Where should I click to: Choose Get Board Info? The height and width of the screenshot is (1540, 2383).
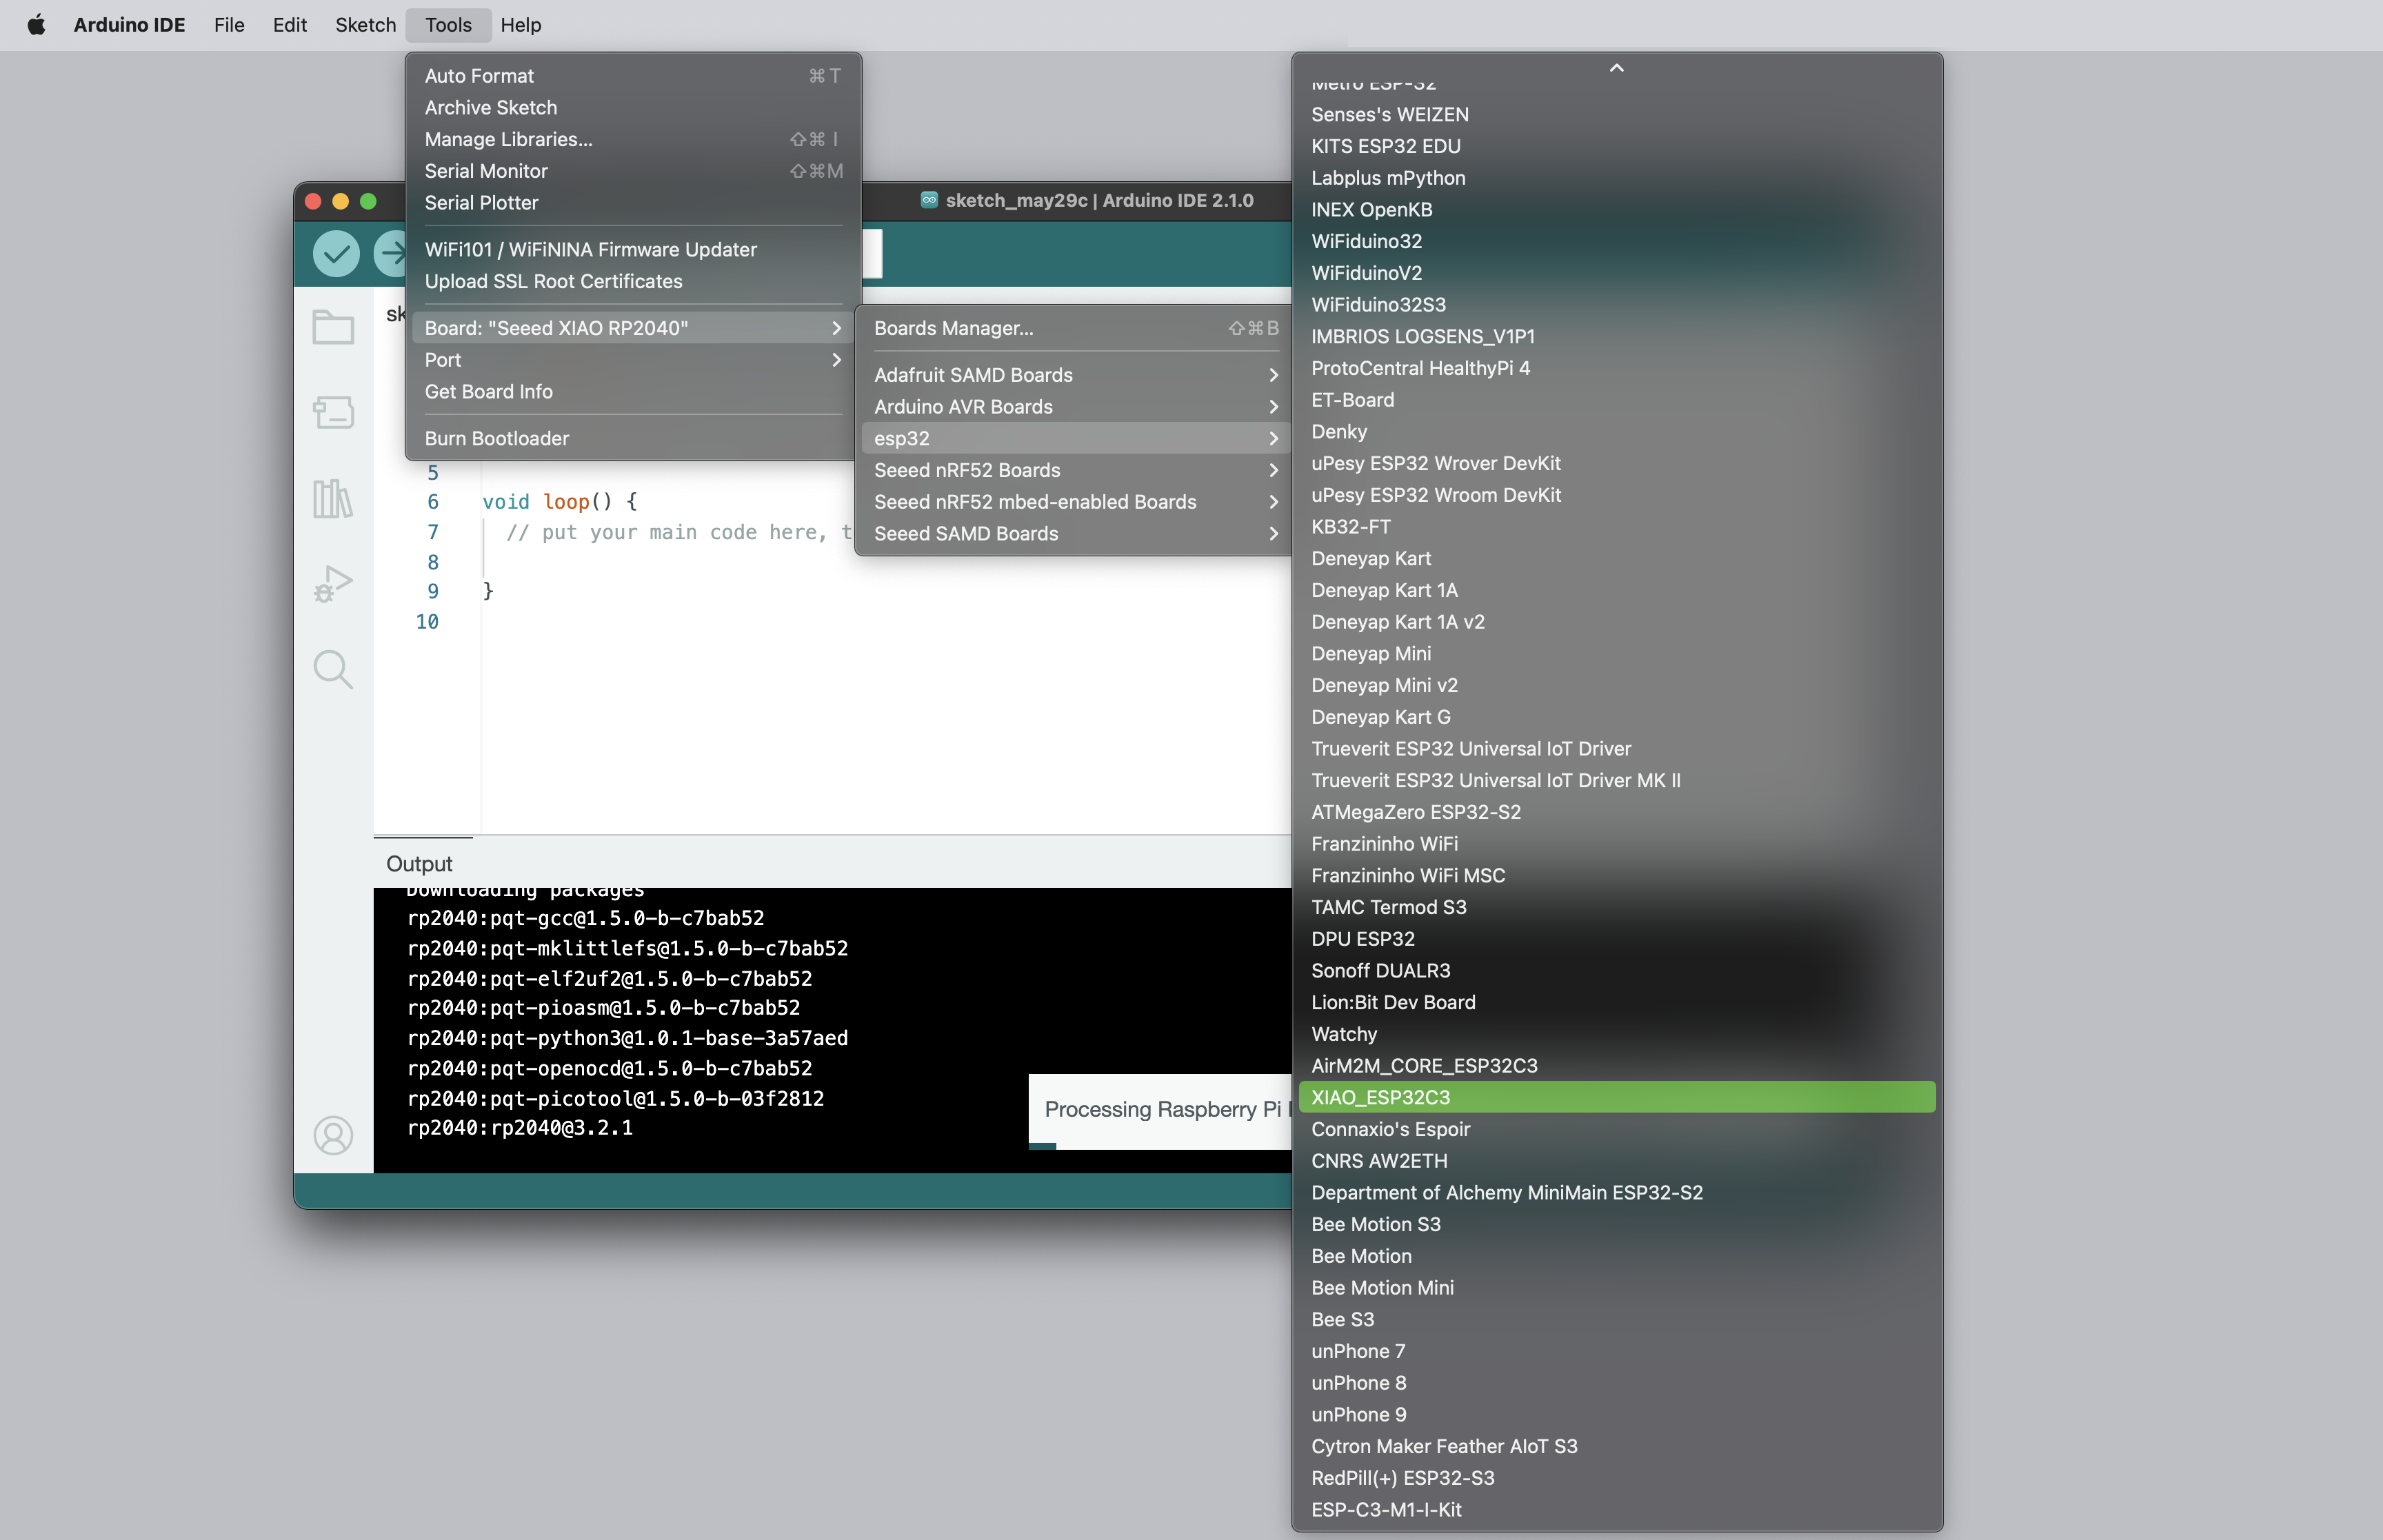point(632,392)
